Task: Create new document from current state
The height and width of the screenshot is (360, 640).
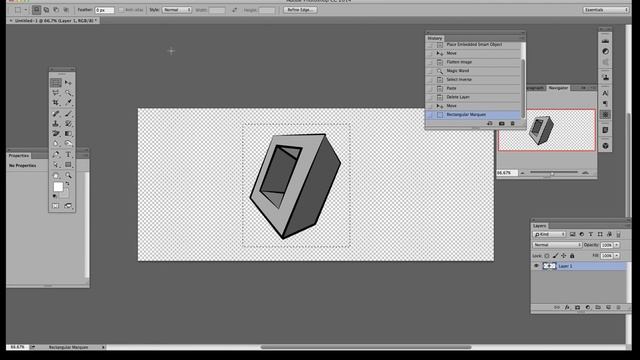Action: click(x=489, y=124)
